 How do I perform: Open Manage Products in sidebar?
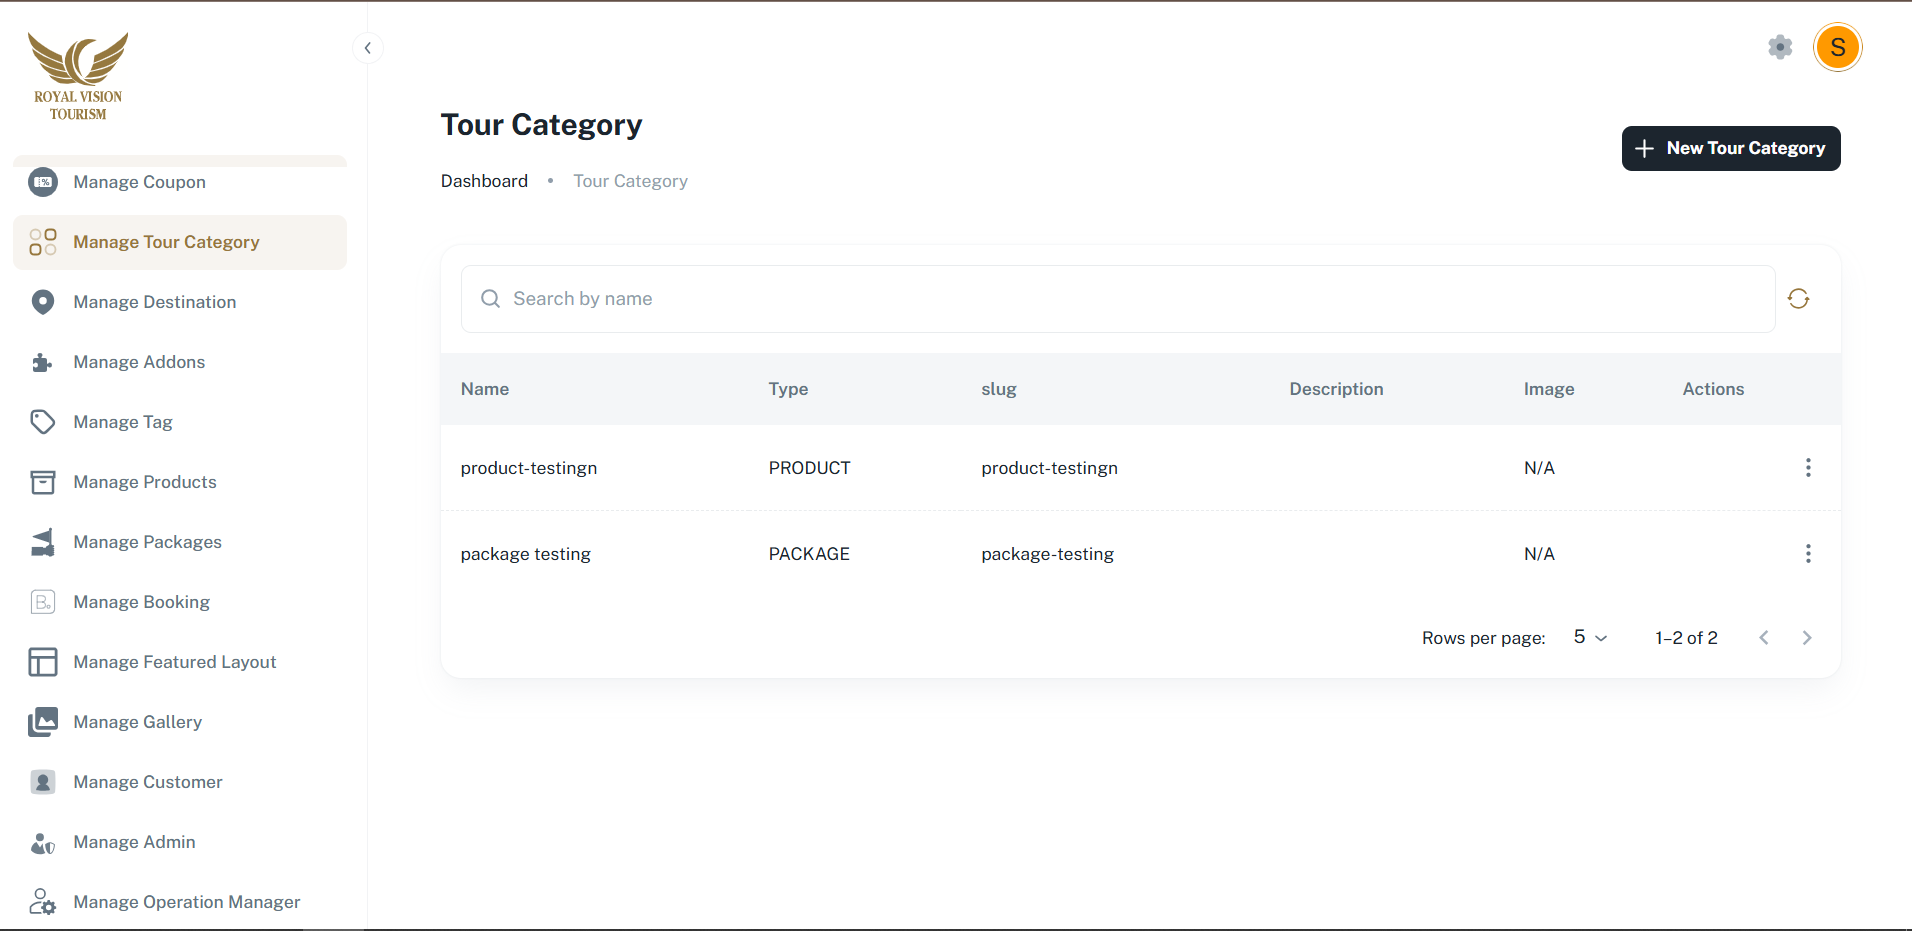pos(145,482)
